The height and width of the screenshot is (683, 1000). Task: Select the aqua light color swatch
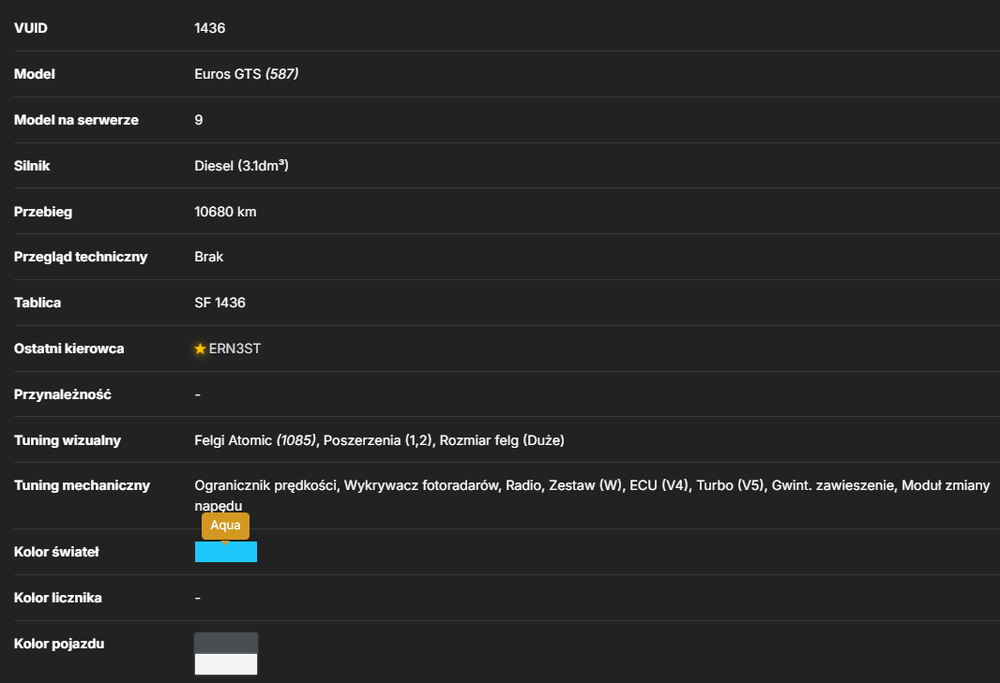pyautogui.click(x=226, y=552)
